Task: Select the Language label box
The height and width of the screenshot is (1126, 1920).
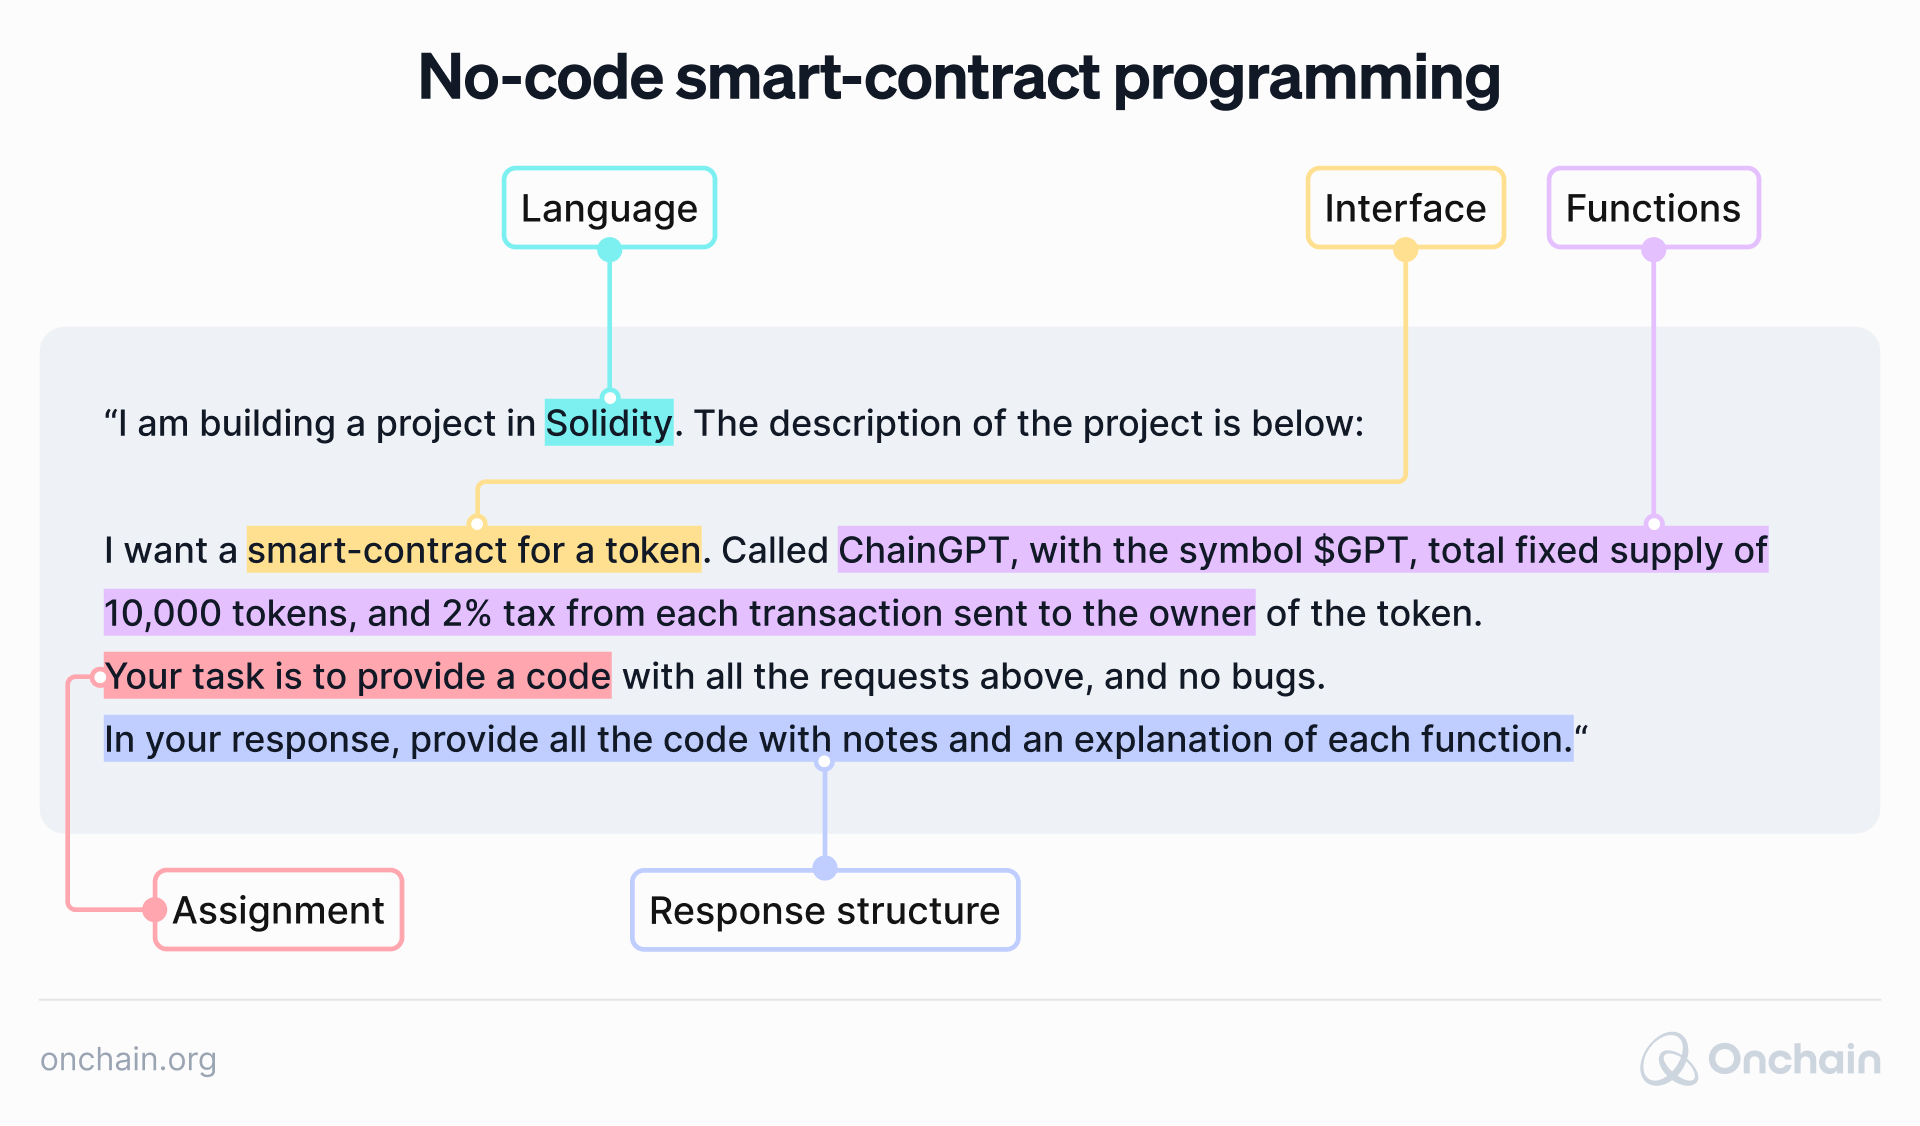Action: coord(609,208)
